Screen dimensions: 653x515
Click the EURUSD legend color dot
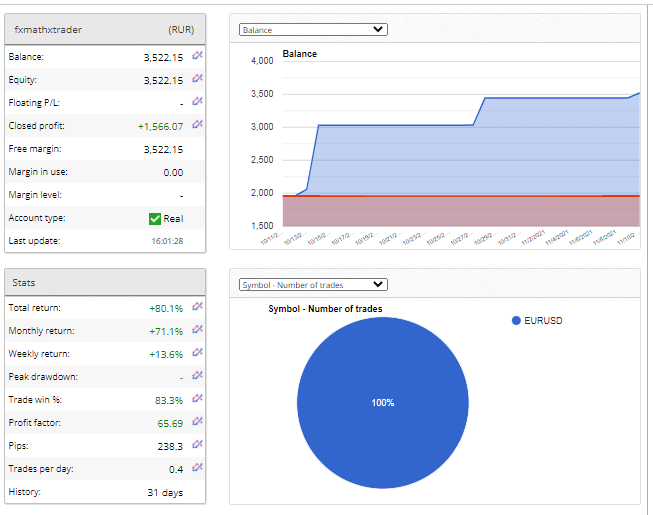point(516,321)
